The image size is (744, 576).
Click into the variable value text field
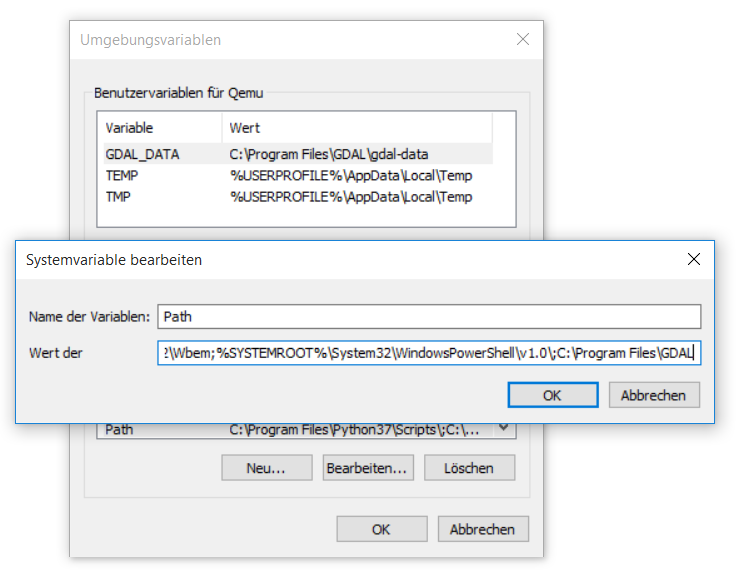(x=429, y=353)
